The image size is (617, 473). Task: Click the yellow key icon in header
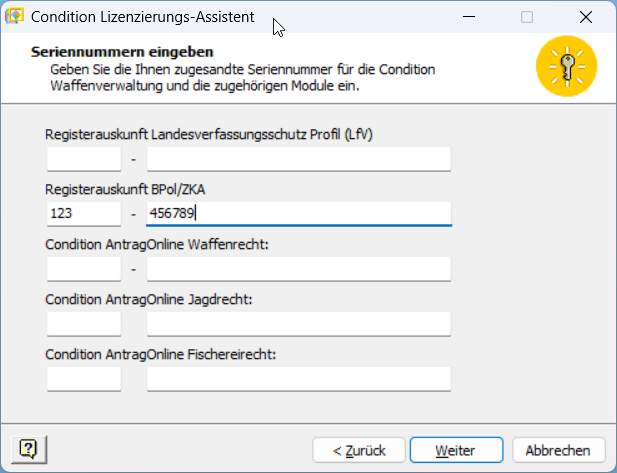click(566, 66)
